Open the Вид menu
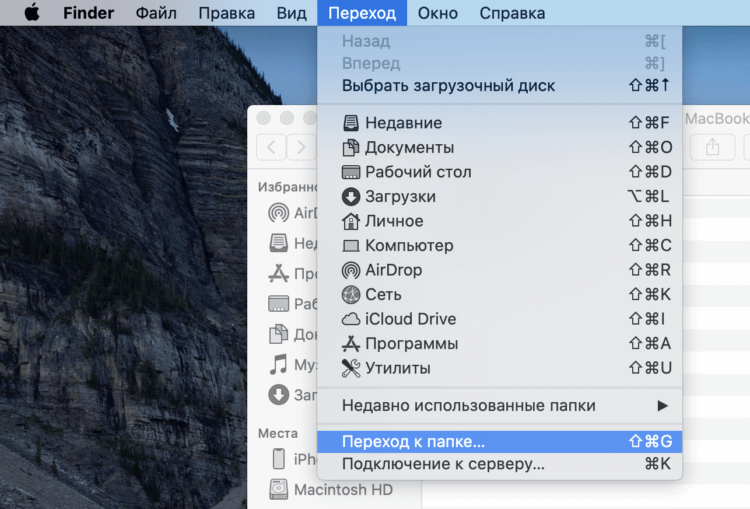Screen dimensions: 750x509 (291, 13)
